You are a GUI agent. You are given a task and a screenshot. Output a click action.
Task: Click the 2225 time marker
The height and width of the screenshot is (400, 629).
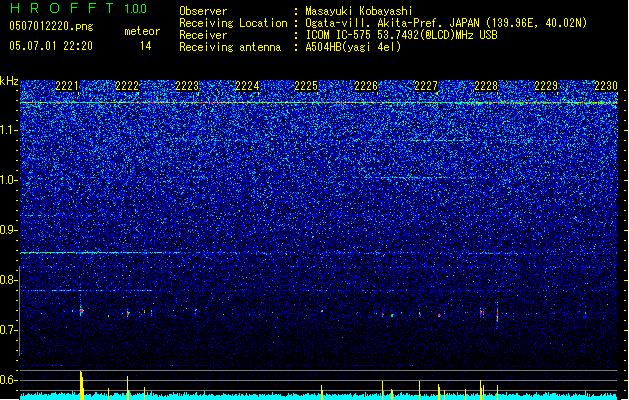(x=306, y=86)
